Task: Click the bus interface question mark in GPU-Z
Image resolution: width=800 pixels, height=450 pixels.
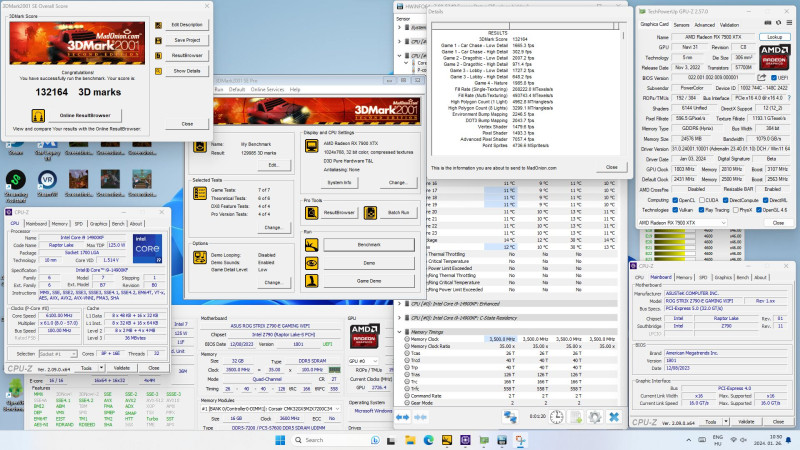Action: 789,98
